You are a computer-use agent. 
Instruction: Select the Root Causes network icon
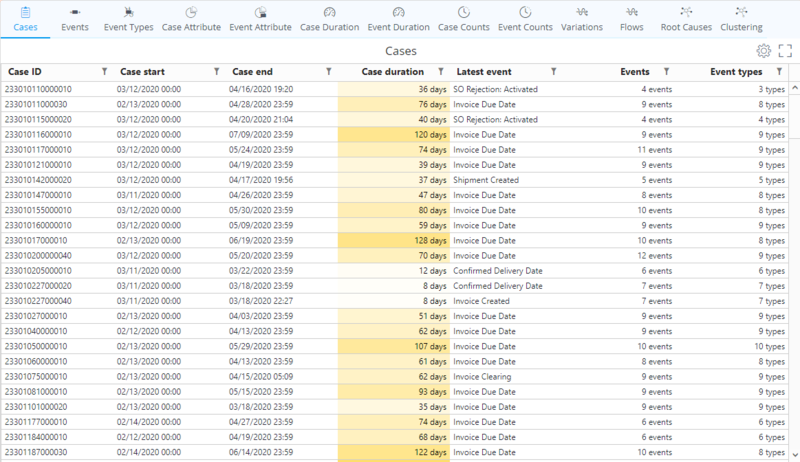pyautogui.click(x=686, y=12)
